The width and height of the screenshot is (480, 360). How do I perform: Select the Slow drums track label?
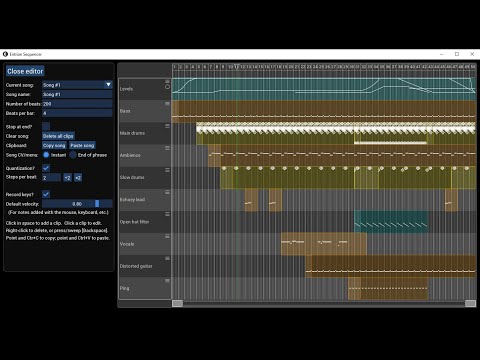point(132,177)
